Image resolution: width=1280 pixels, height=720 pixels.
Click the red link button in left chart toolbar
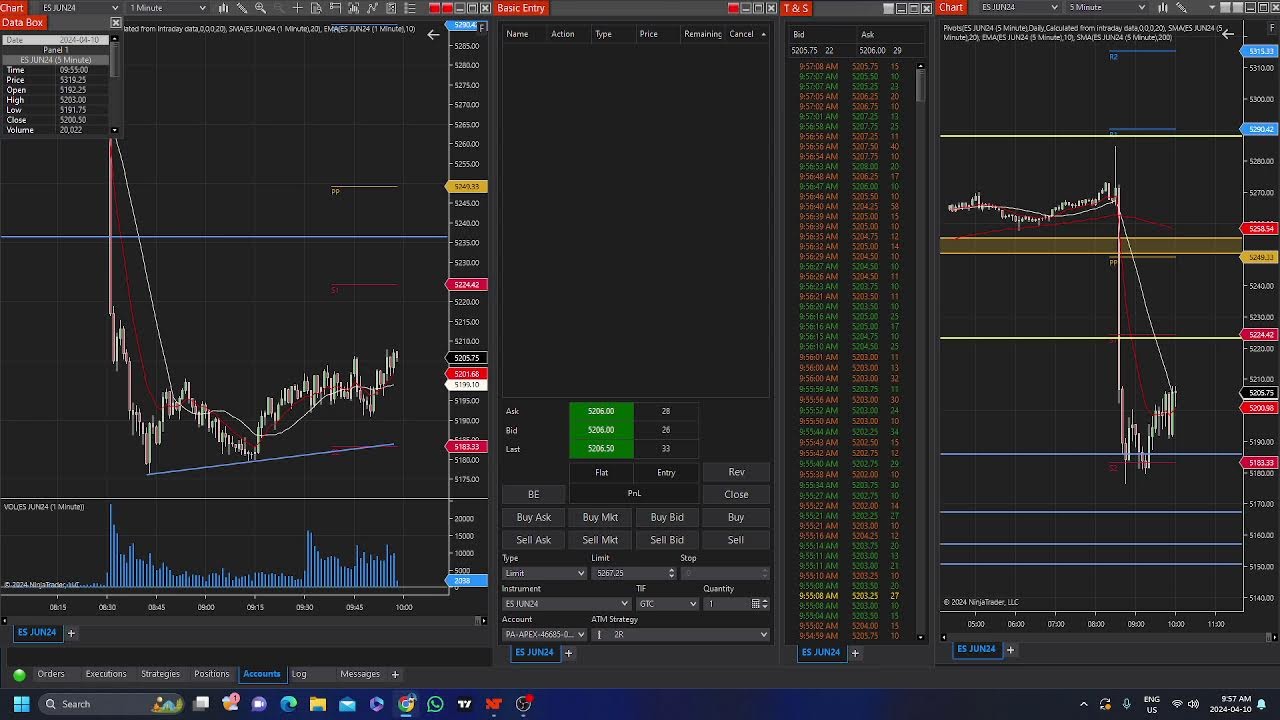click(x=434, y=8)
